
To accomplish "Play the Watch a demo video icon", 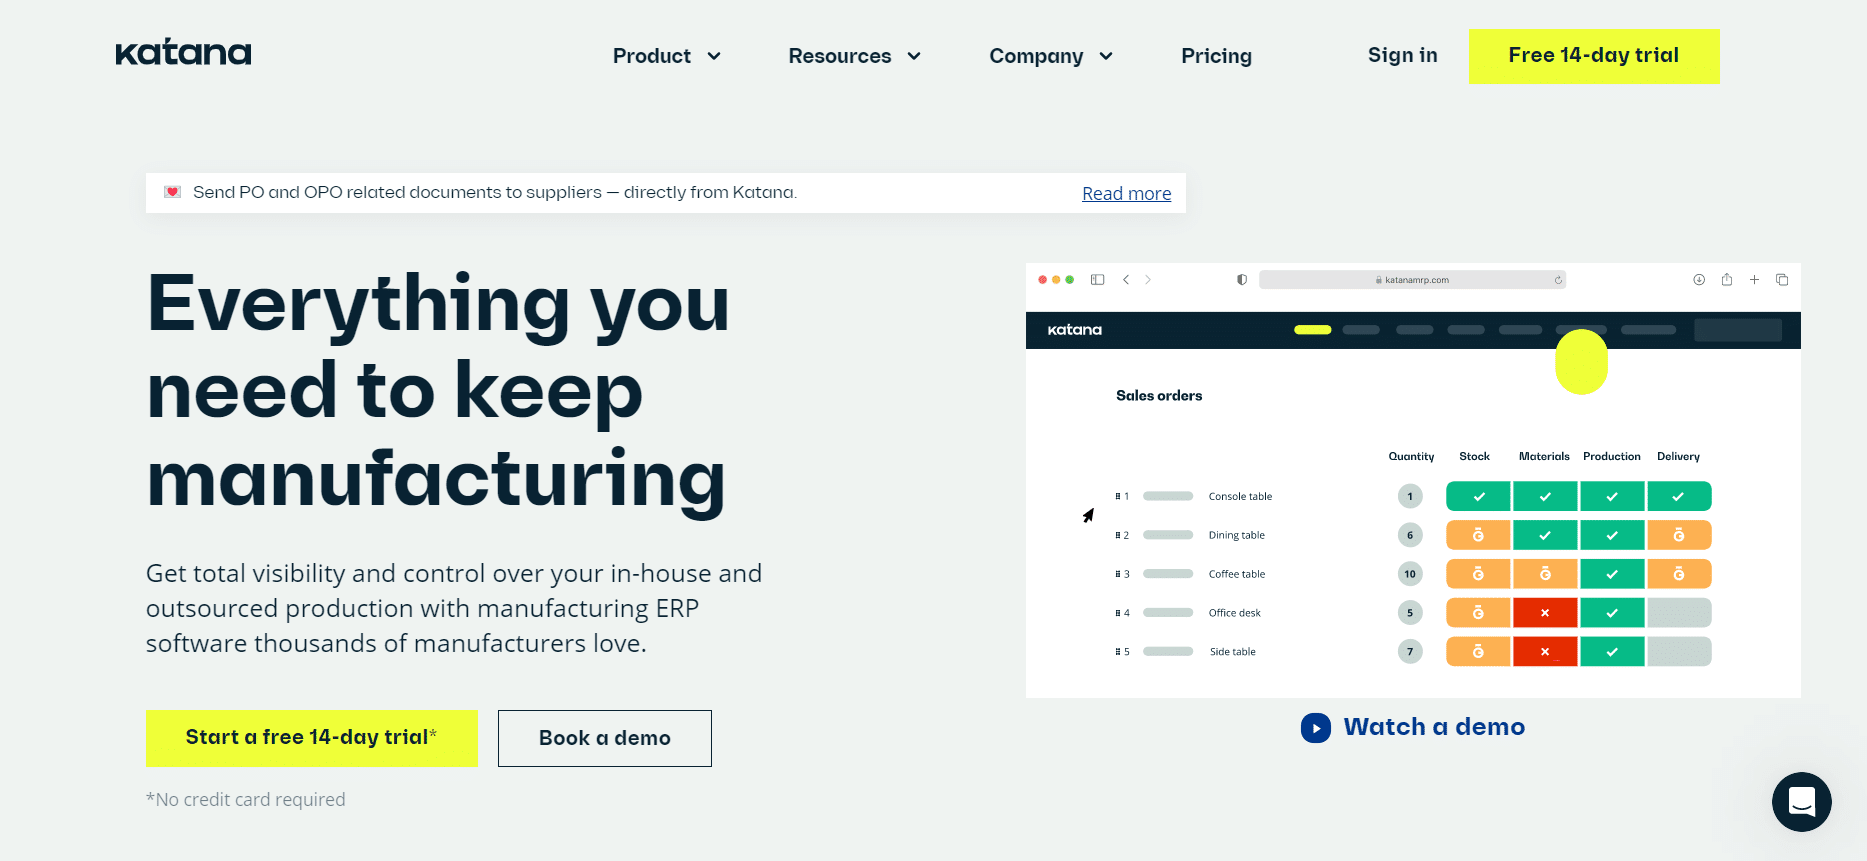I will pyautogui.click(x=1316, y=727).
